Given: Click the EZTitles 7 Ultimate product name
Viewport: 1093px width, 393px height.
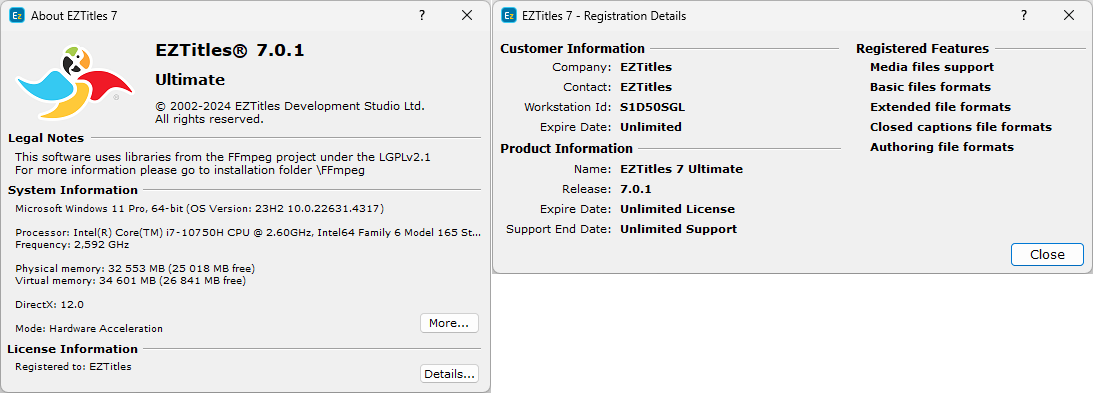Looking at the screenshot, I should point(682,169).
